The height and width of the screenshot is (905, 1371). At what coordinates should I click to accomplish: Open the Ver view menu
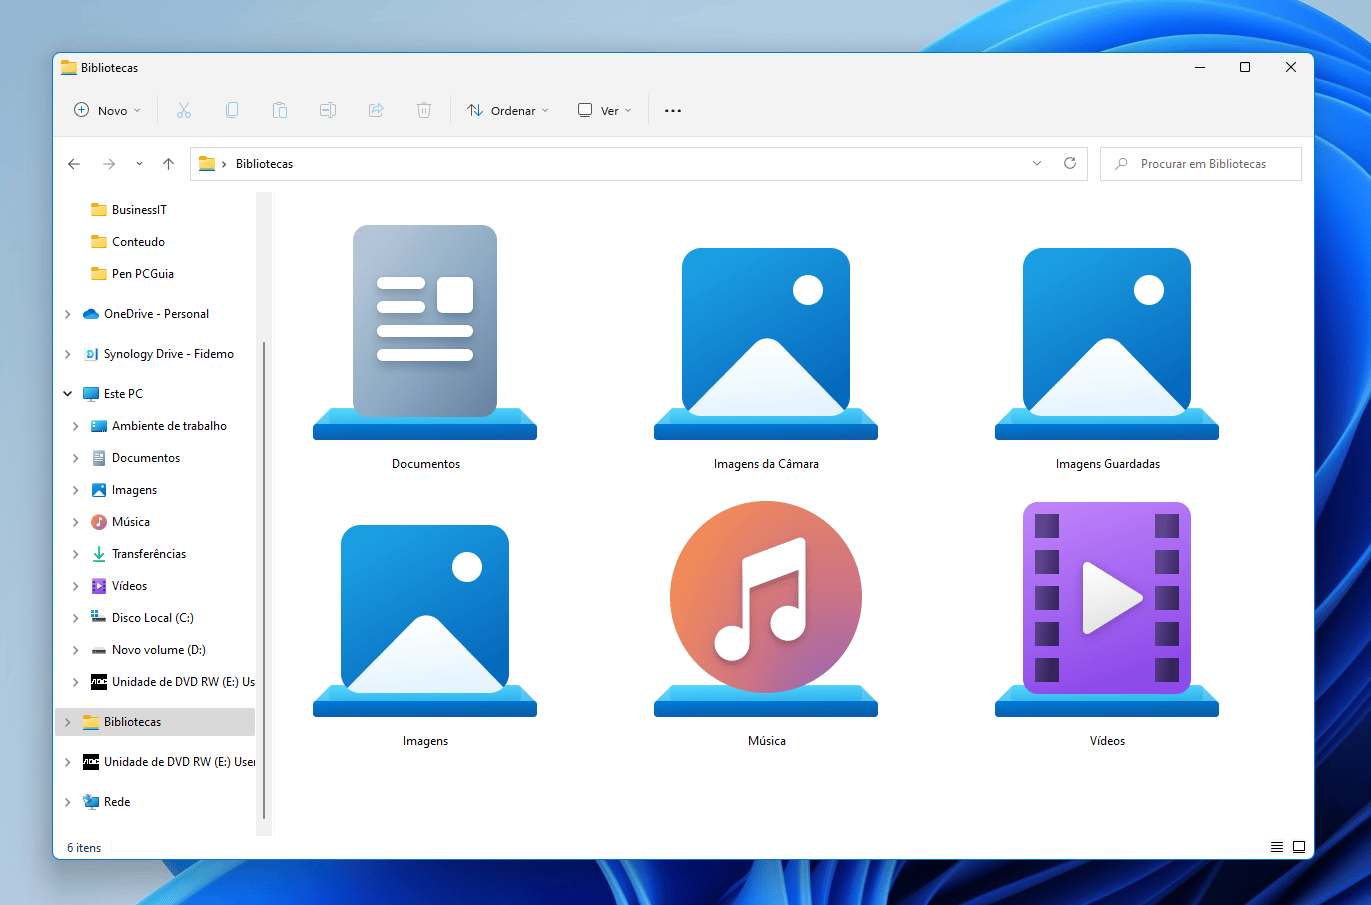605,110
